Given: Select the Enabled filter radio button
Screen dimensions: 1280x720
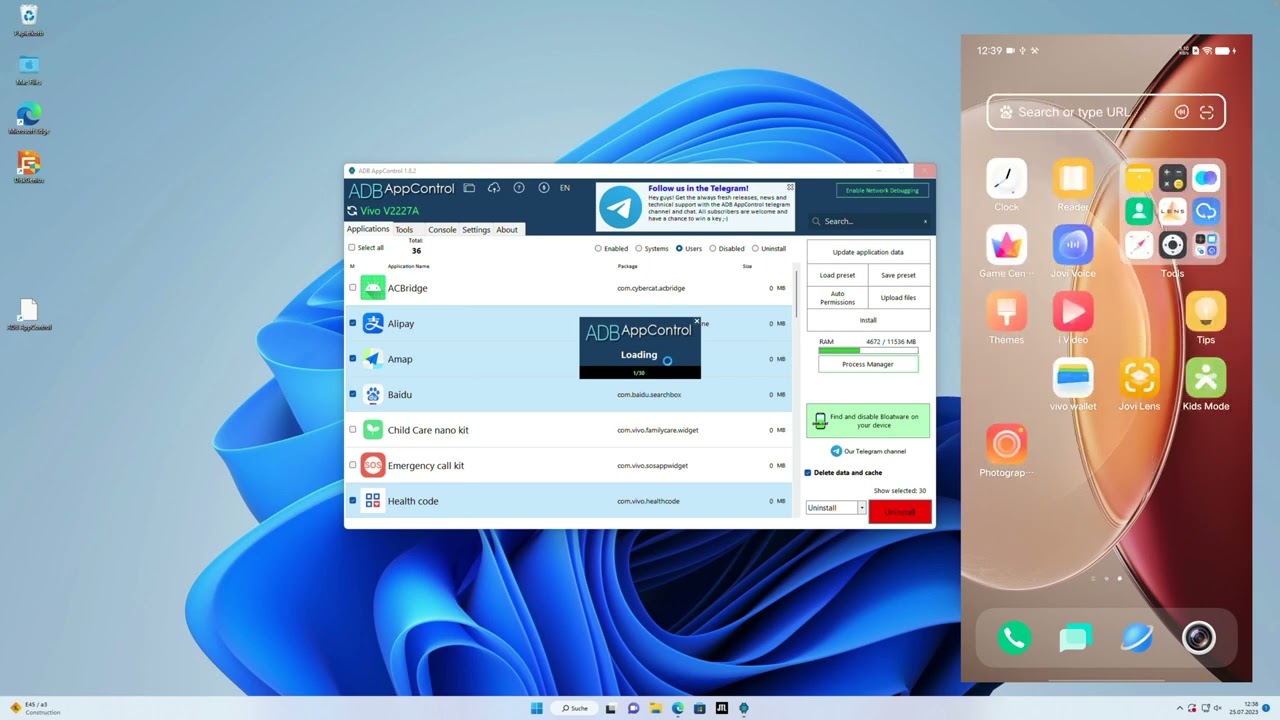Looking at the screenshot, I should click(598, 248).
